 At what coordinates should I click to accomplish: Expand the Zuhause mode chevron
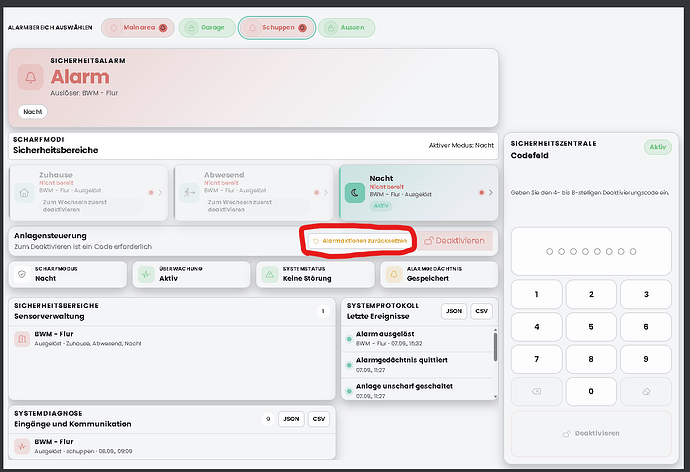tap(160, 193)
